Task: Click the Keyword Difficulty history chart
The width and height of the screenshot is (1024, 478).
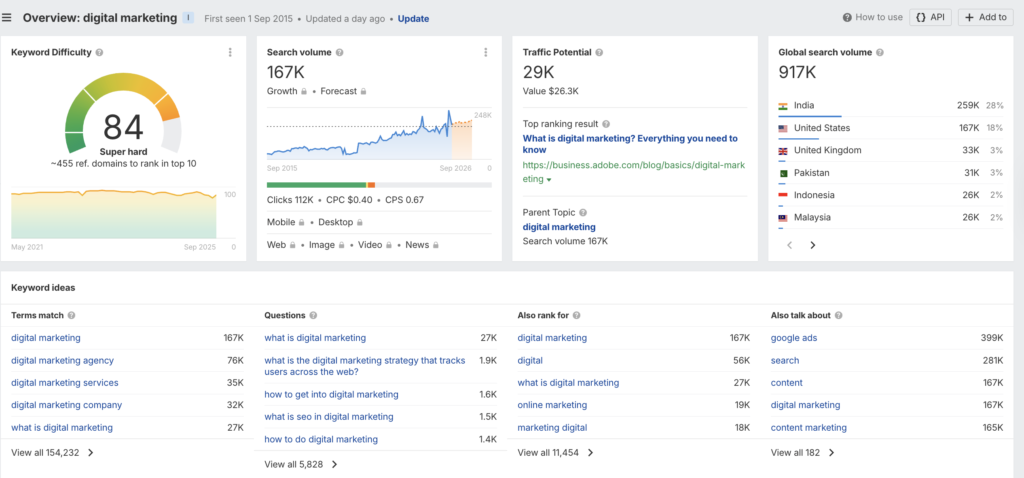Action: tap(114, 214)
